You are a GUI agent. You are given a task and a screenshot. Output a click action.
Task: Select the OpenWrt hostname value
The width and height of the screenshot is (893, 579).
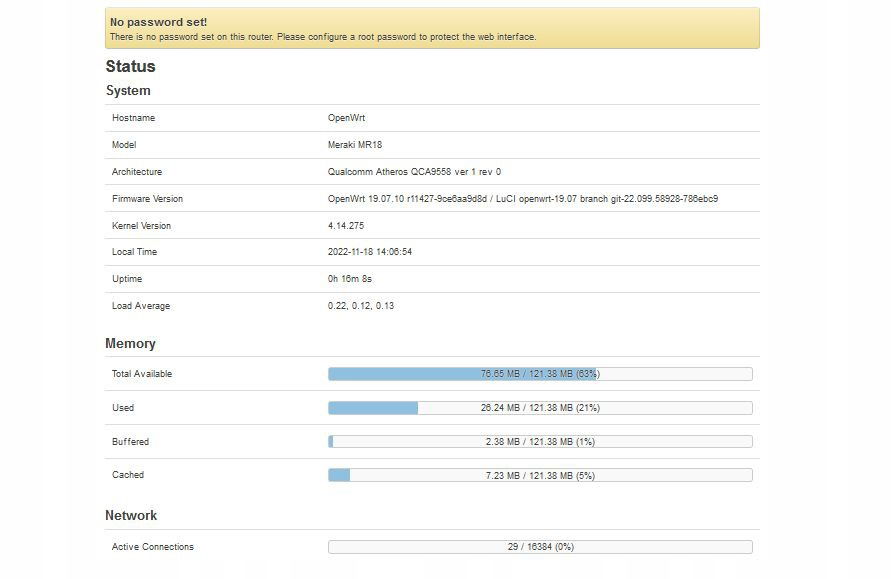click(x=346, y=118)
